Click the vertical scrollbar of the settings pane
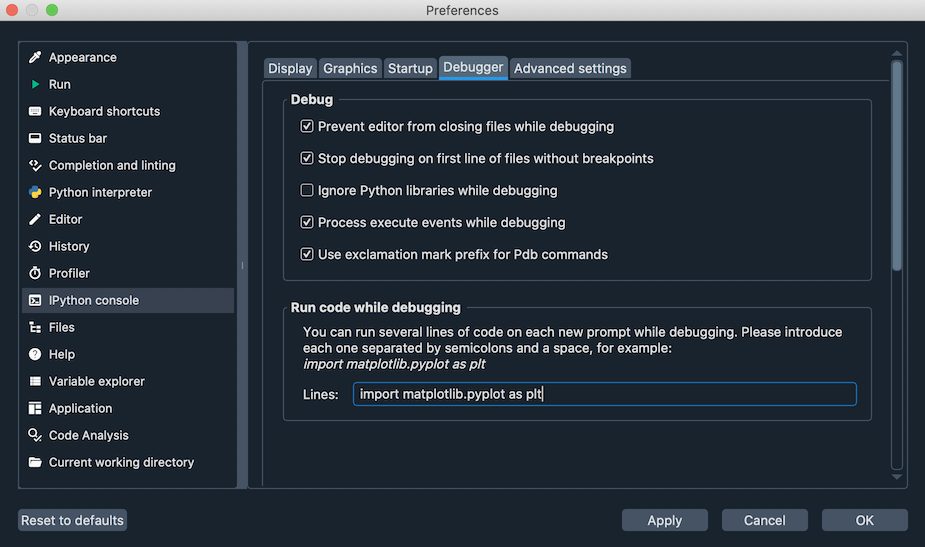Screen dimensions: 925x547 click(897, 165)
